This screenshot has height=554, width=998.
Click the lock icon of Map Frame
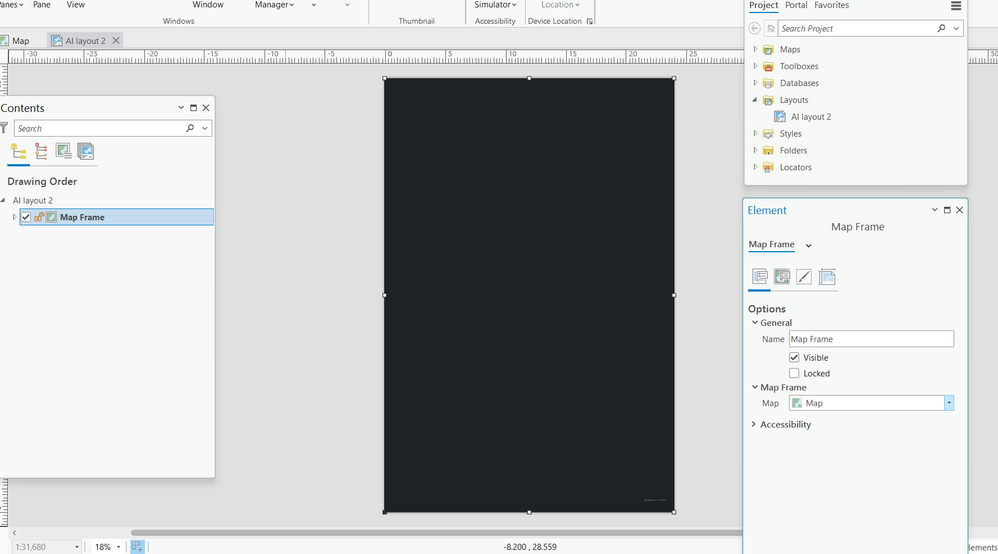[39, 217]
